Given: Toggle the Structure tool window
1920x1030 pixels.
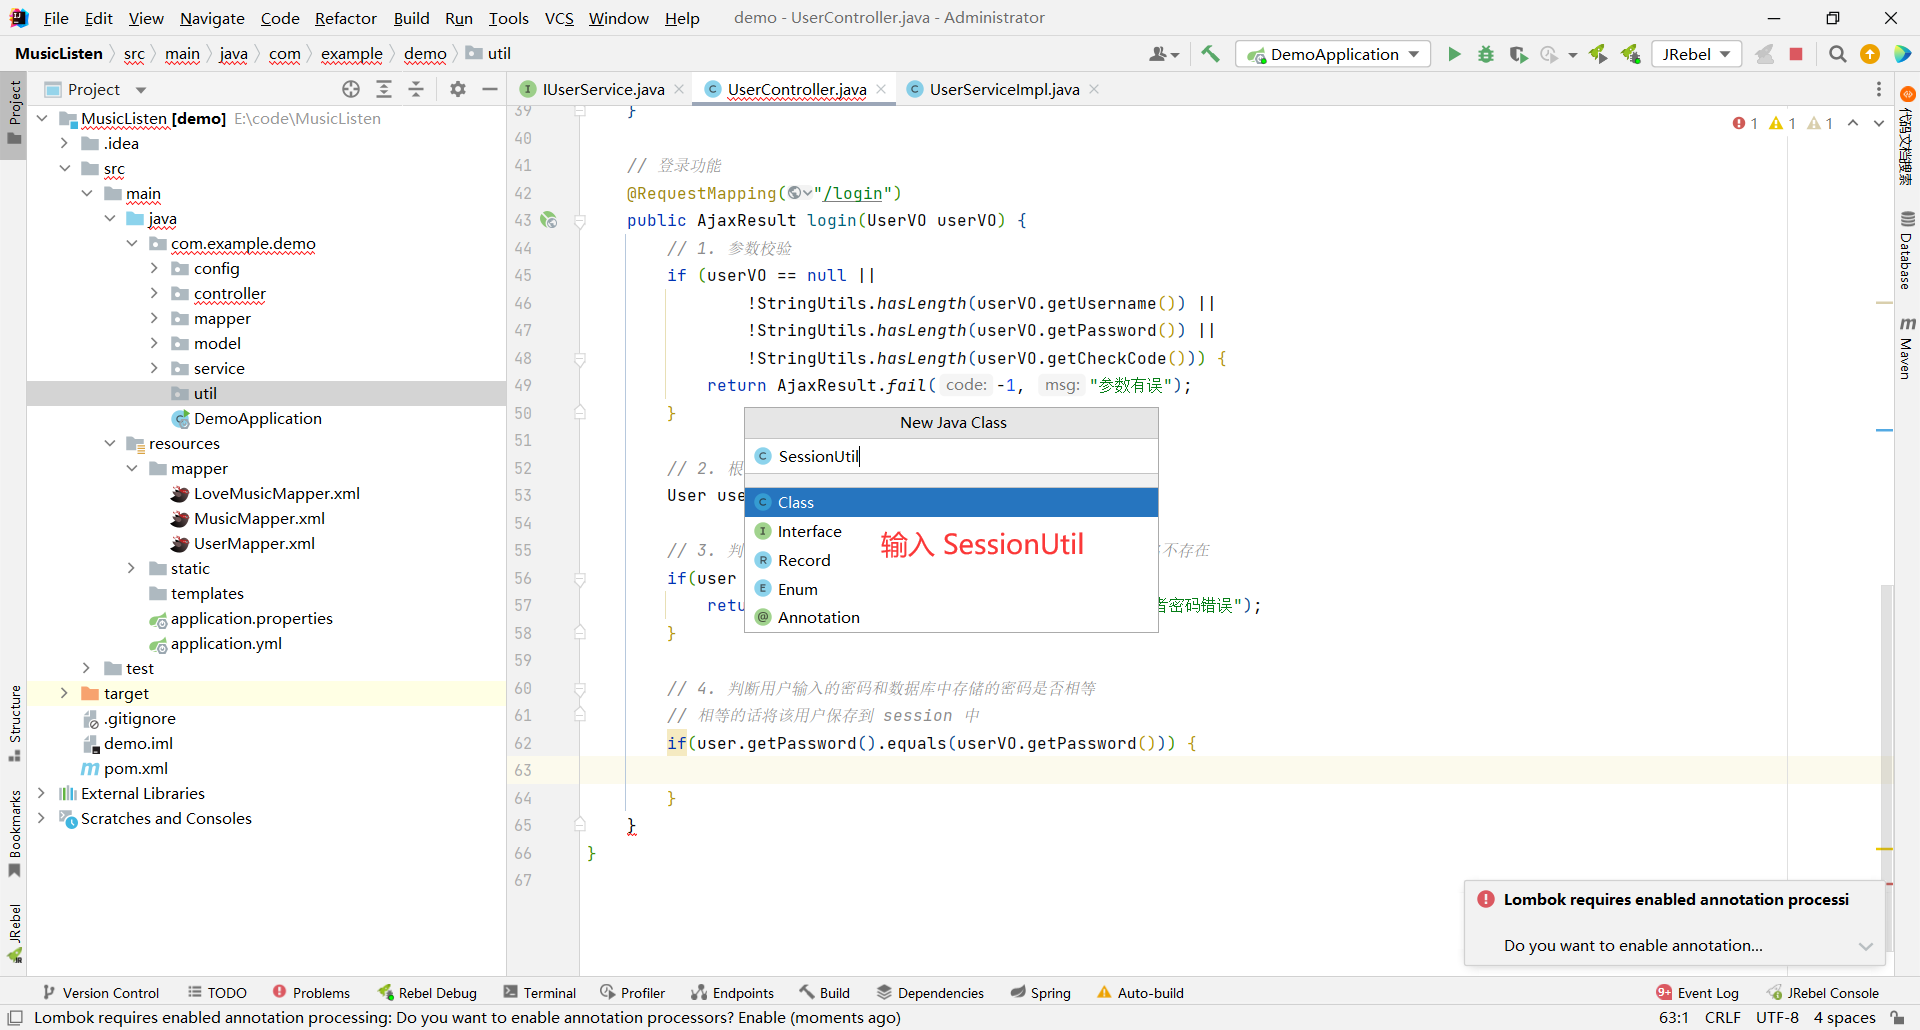Looking at the screenshot, I should tap(14, 722).
